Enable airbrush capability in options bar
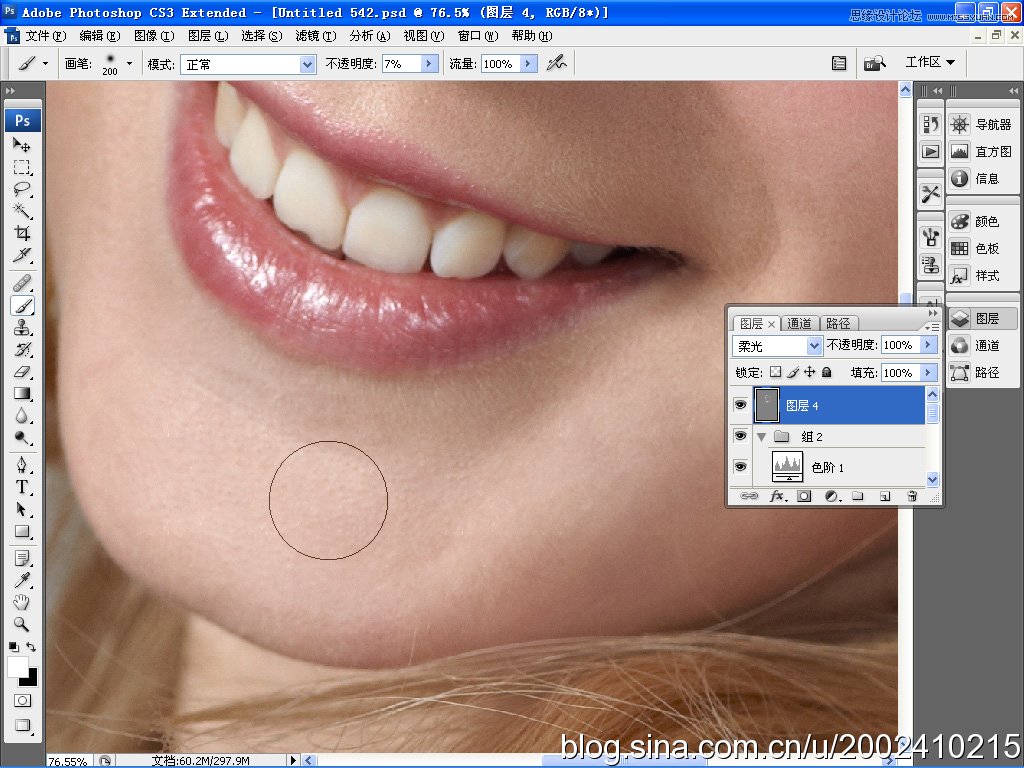Screen dimensions: 1024x768 (x=556, y=63)
